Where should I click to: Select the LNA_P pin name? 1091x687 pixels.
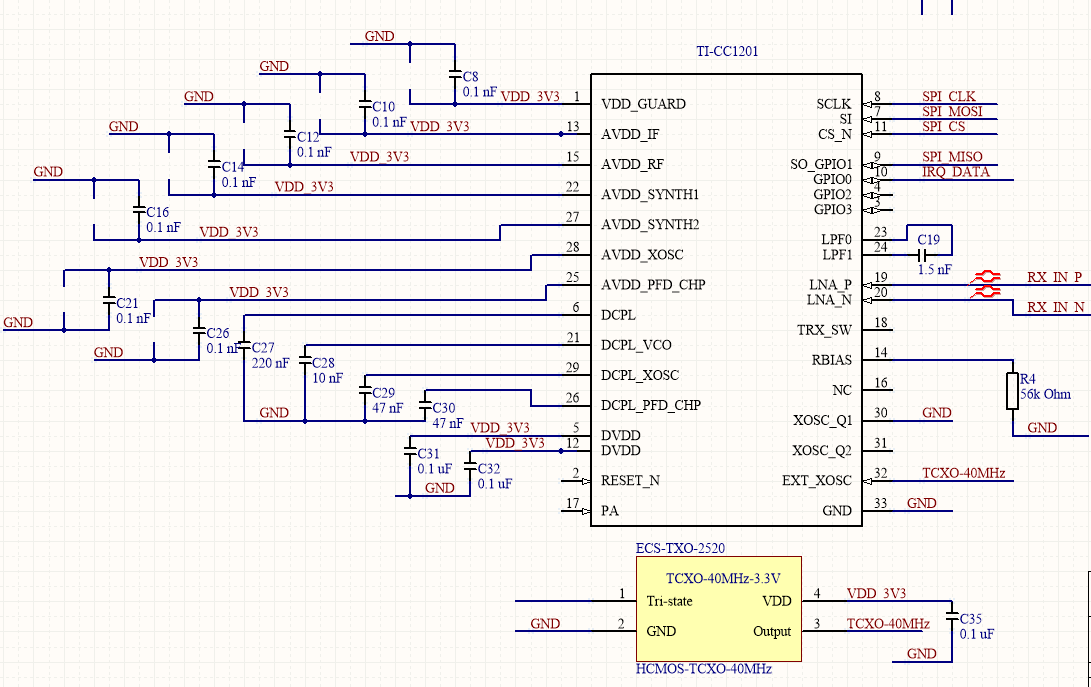pyautogui.click(x=830, y=285)
